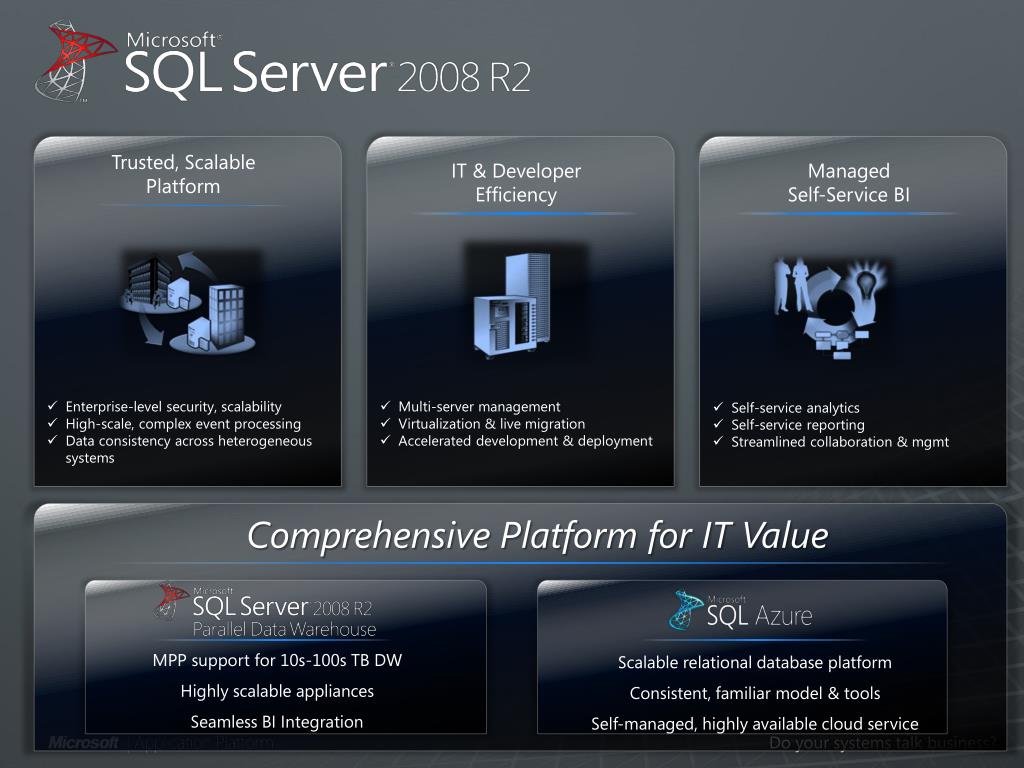Click the server tower illustration
Screen dimensions: 1024x768
pyautogui.click(x=514, y=305)
